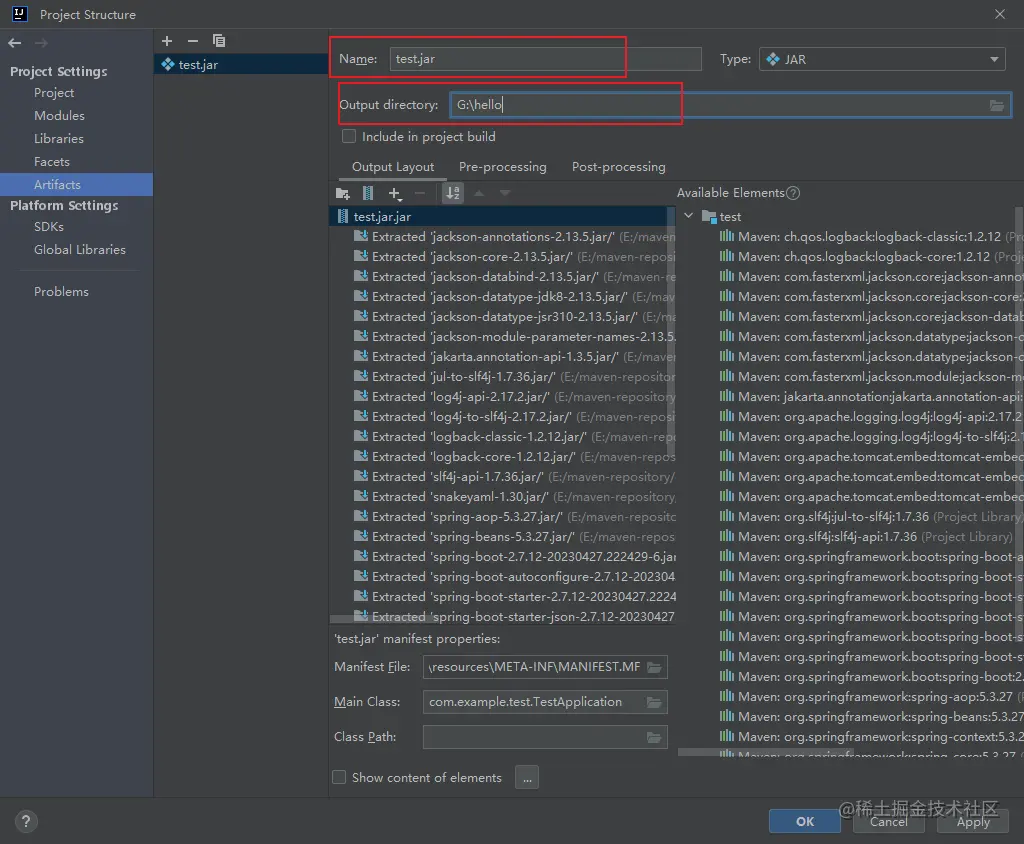Select Maven log4j-api:2.17.2 available element
This screenshot has height=844, width=1024.
coord(871,417)
